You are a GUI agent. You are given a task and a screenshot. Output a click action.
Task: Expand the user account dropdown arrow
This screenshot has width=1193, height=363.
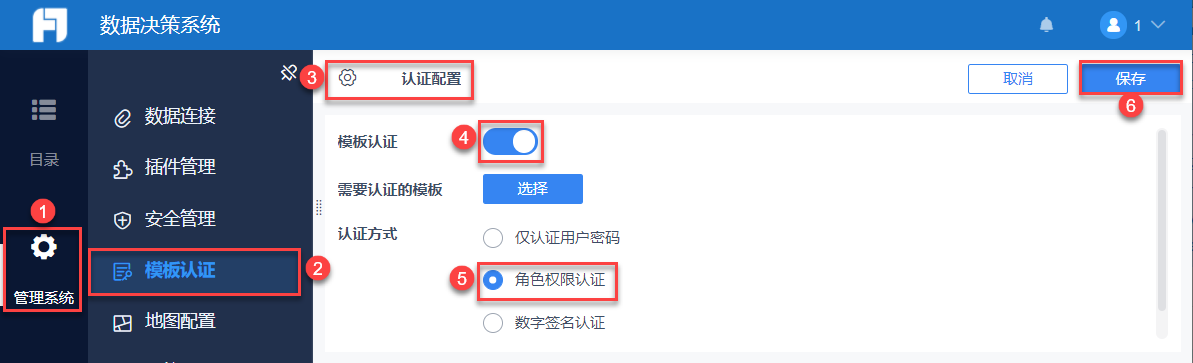[x=1158, y=25]
